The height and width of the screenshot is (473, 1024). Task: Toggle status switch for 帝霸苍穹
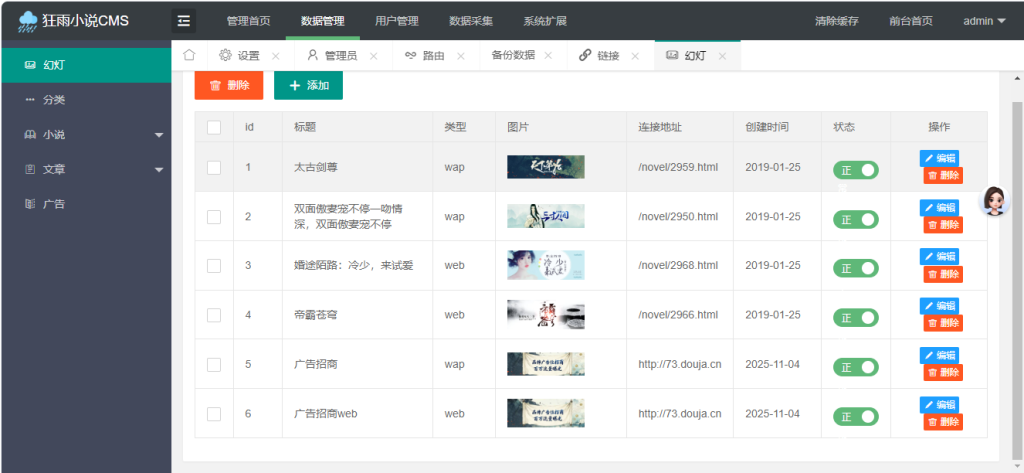click(x=856, y=318)
